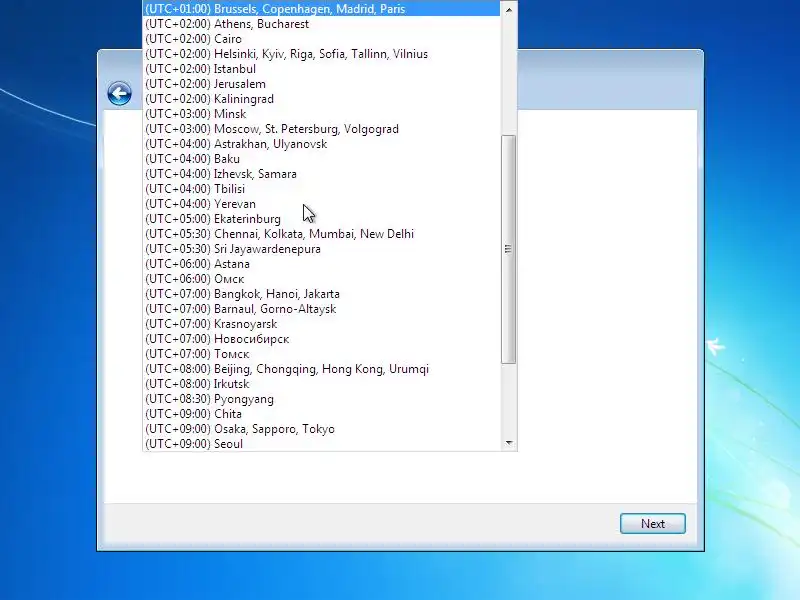Viewport: 800px width, 600px height.
Task: Click the list scrollbar up arrow
Action: click(509, 10)
